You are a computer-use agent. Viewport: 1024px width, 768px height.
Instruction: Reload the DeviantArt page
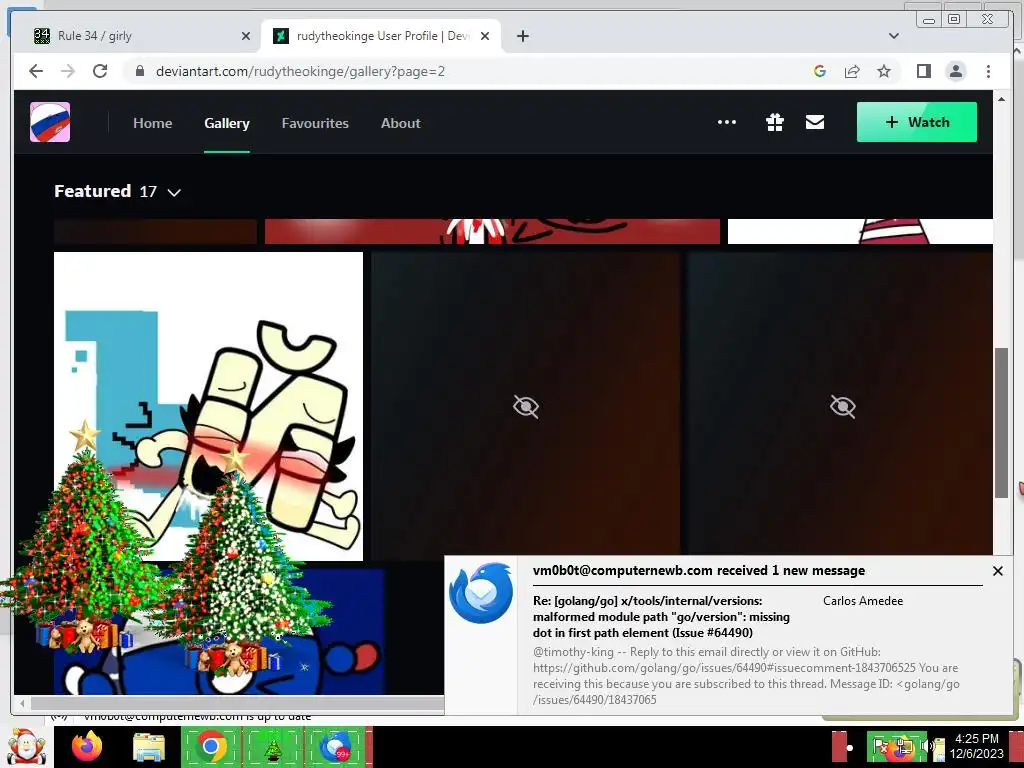100,71
